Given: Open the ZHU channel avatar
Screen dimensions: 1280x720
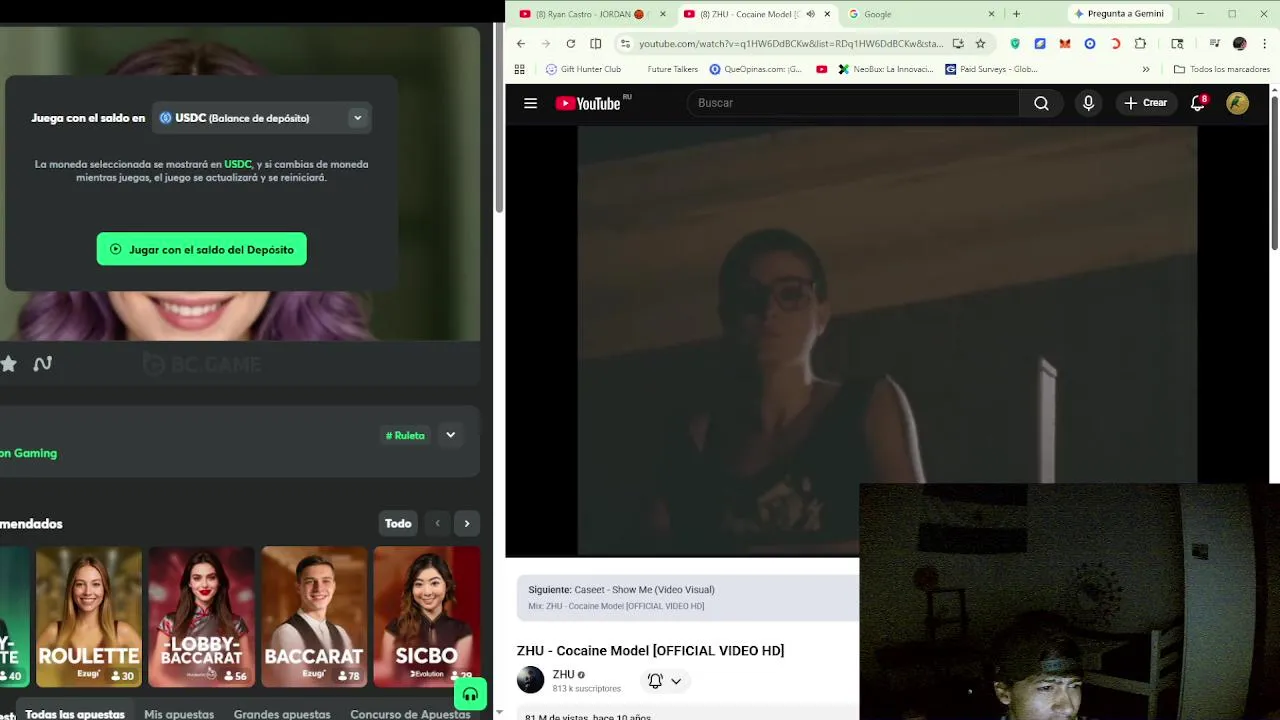Looking at the screenshot, I should click(x=530, y=680).
